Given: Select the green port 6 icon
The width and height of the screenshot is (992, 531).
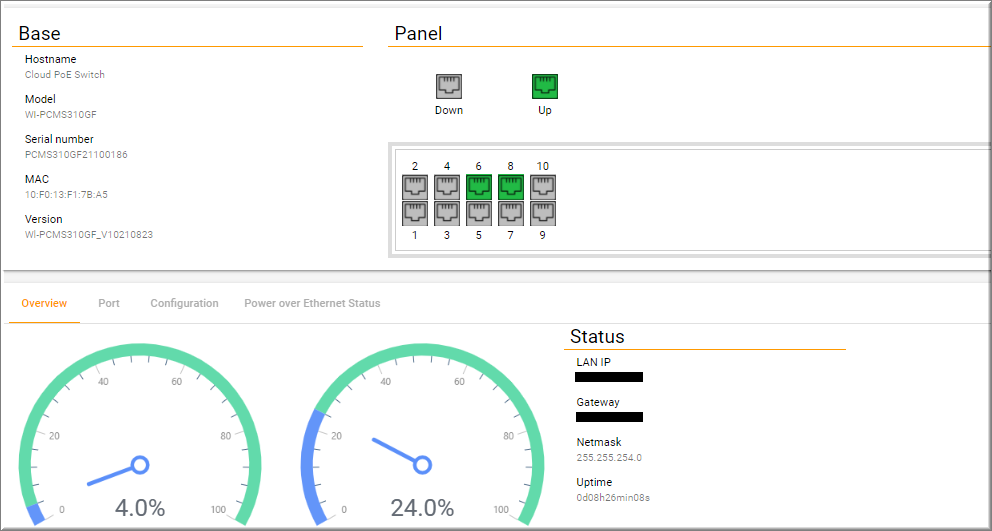Looking at the screenshot, I should pos(479,186).
